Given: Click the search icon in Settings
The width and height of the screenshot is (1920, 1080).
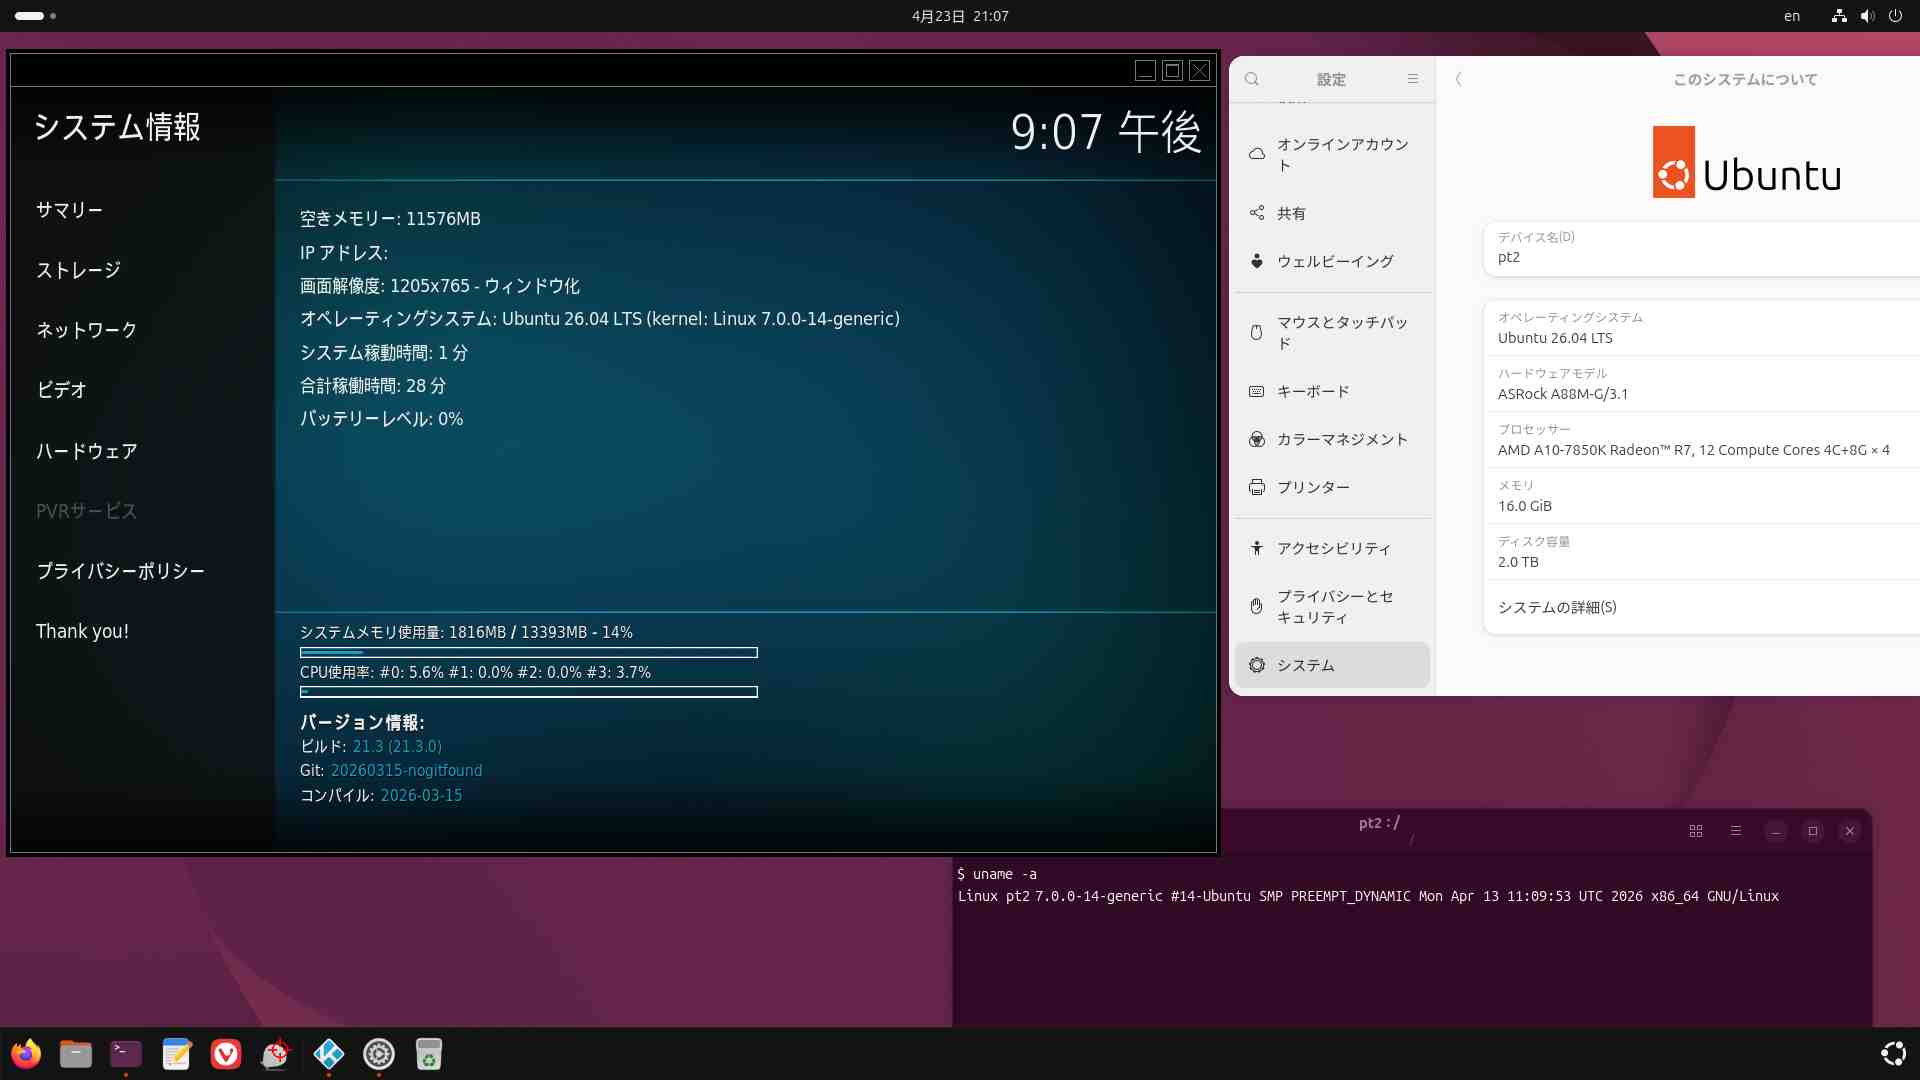Looking at the screenshot, I should click(1252, 79).
